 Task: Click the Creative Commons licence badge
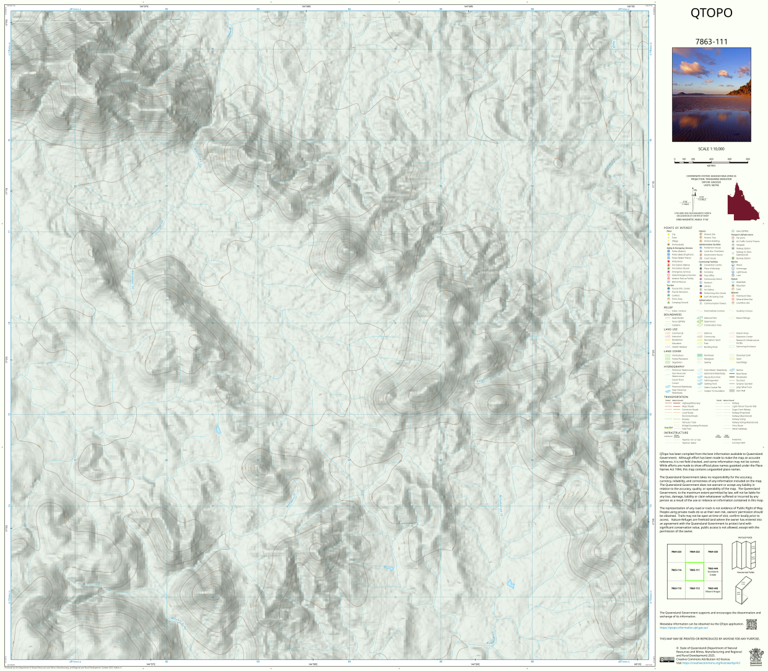point(667,659)
